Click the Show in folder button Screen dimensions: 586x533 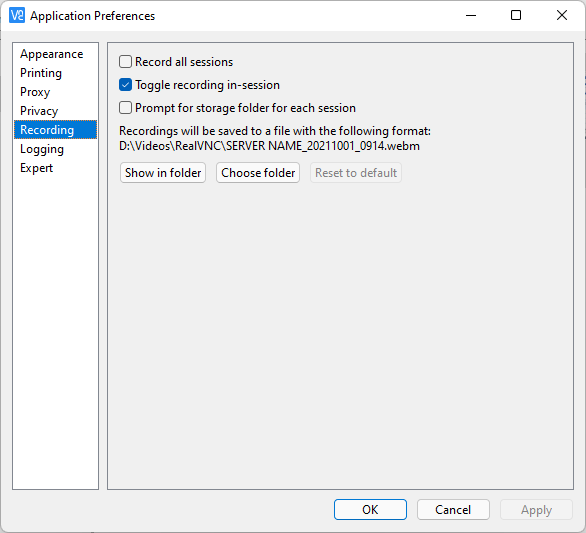163,173
